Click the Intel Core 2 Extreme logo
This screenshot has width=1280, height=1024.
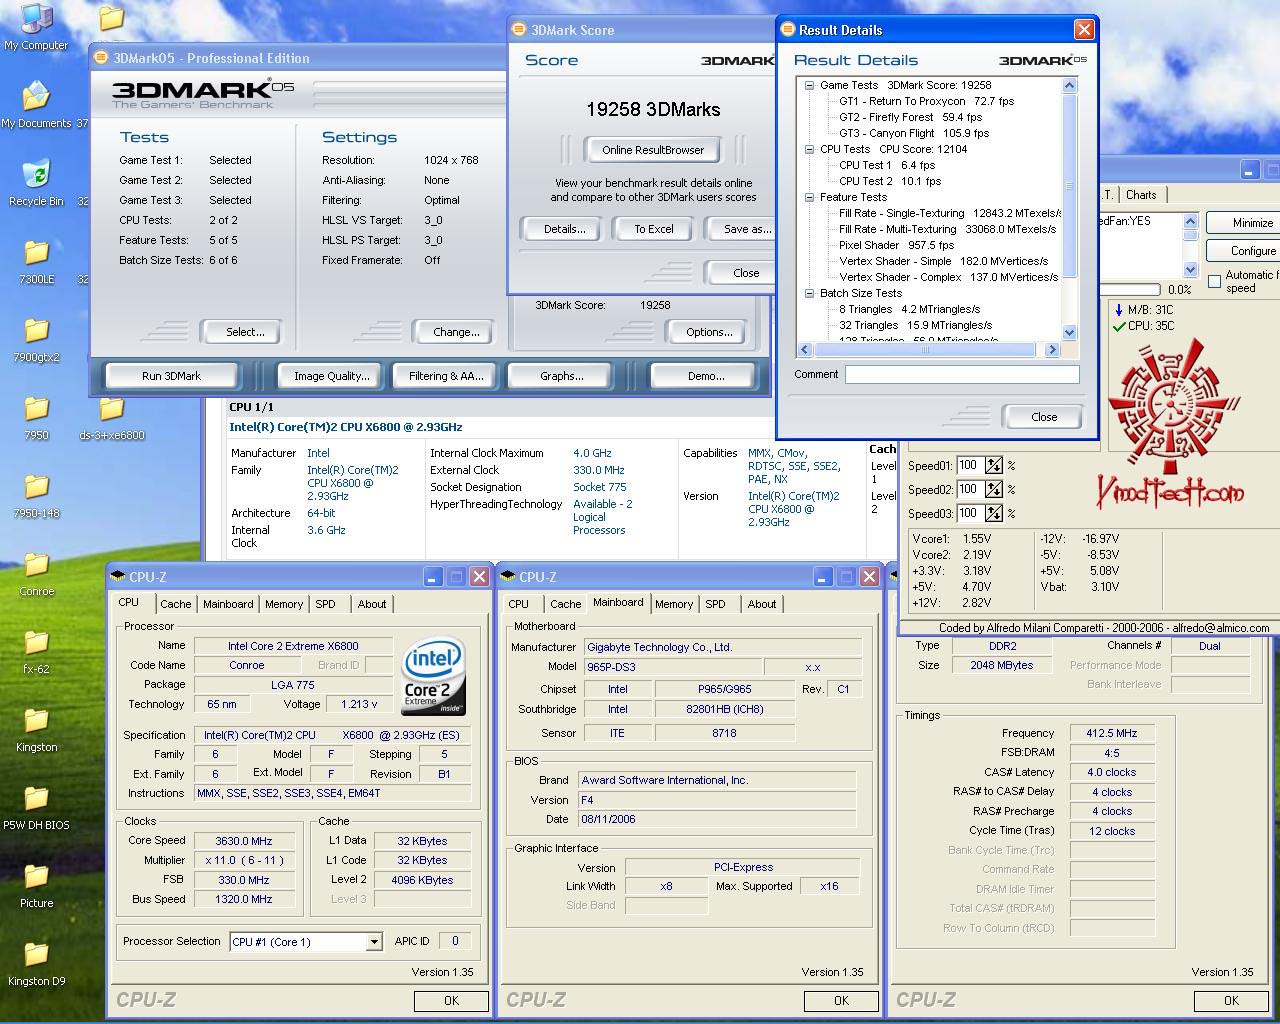(x=434, y=677)
